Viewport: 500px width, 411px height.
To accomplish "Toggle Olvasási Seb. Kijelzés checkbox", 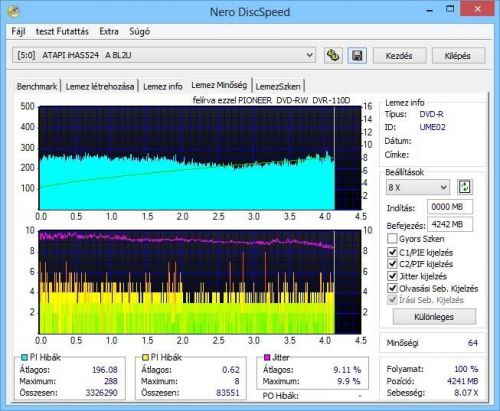I will tap(392, 288).
